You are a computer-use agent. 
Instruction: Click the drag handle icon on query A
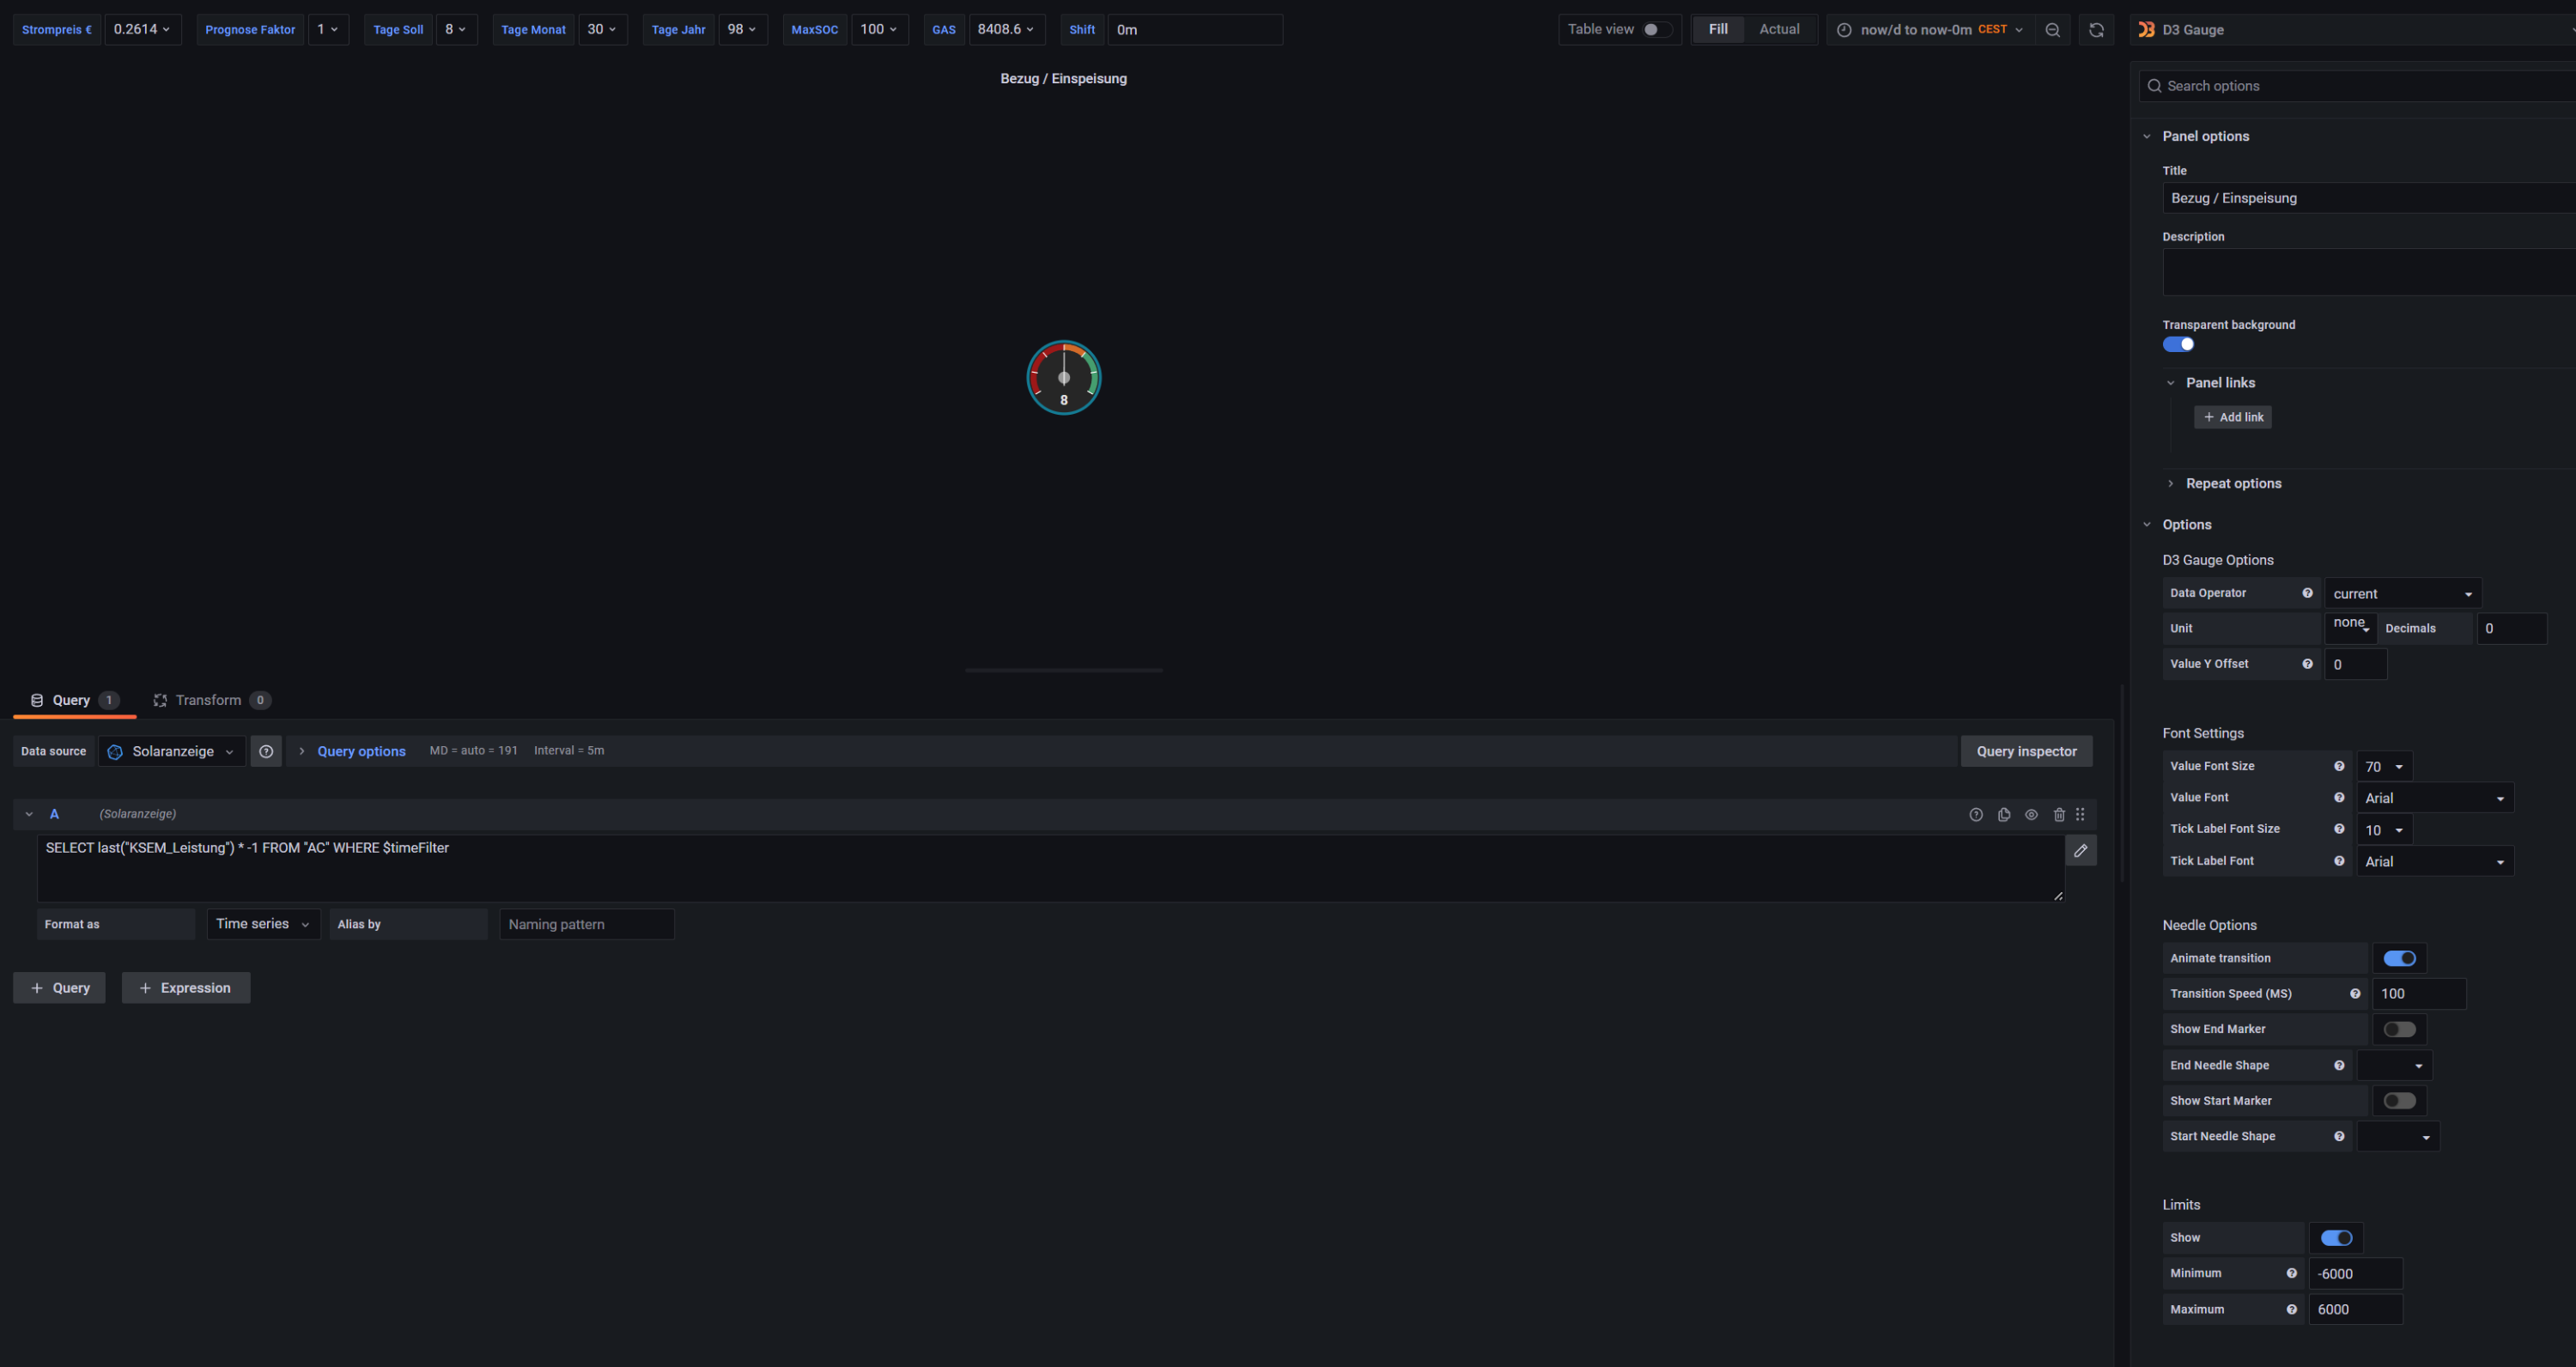click(2080, 814)
